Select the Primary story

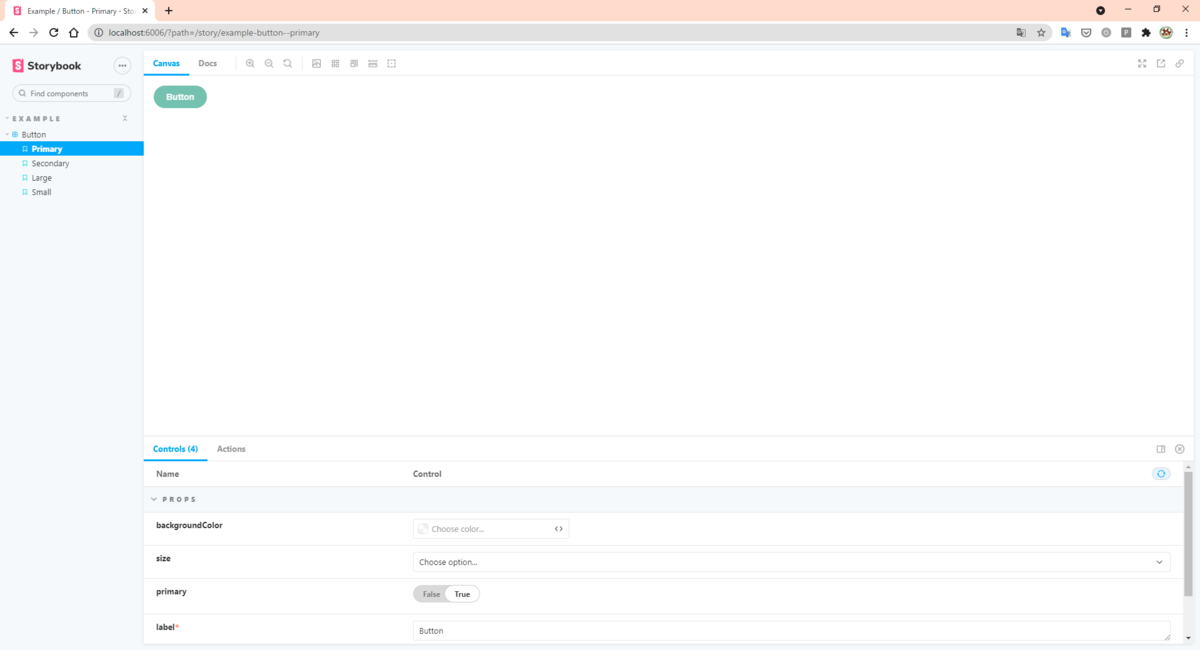tap(72, 149)
